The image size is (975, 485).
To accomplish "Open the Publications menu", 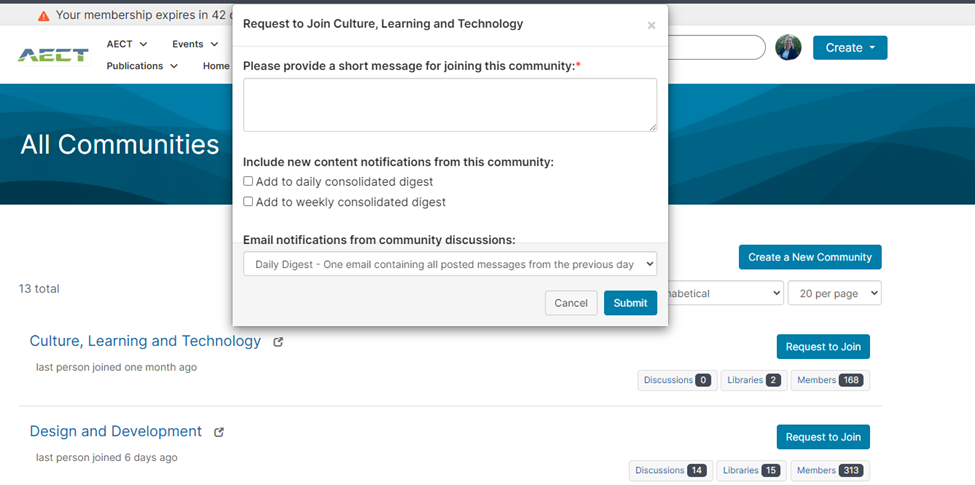I will pos(142,66).
